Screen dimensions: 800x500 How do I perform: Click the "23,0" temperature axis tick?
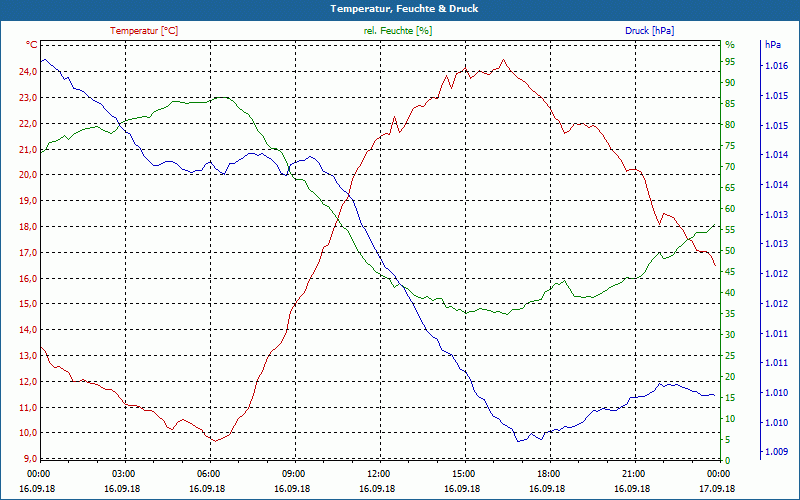click(28, 97)
